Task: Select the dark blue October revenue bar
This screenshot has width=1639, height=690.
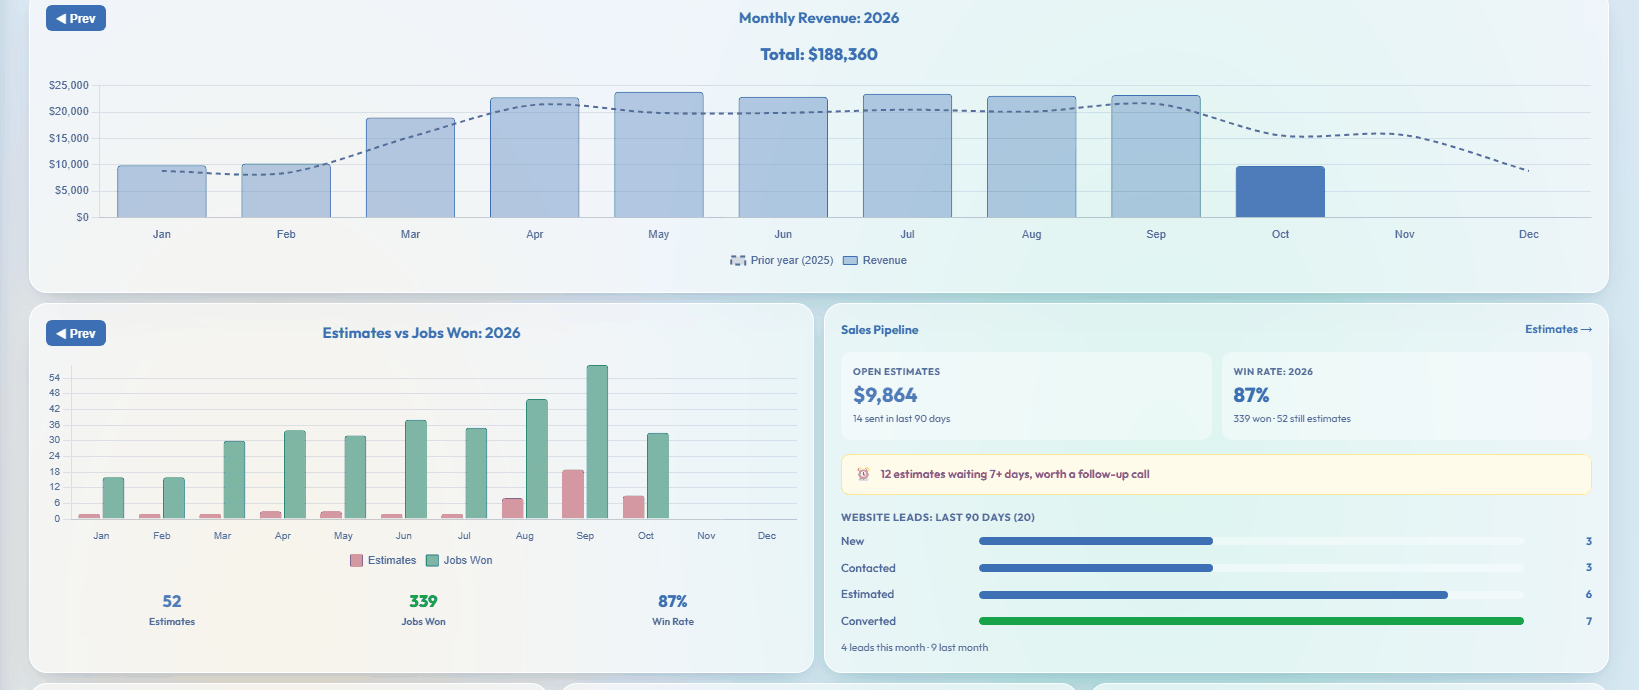Action: [1280, 192]
